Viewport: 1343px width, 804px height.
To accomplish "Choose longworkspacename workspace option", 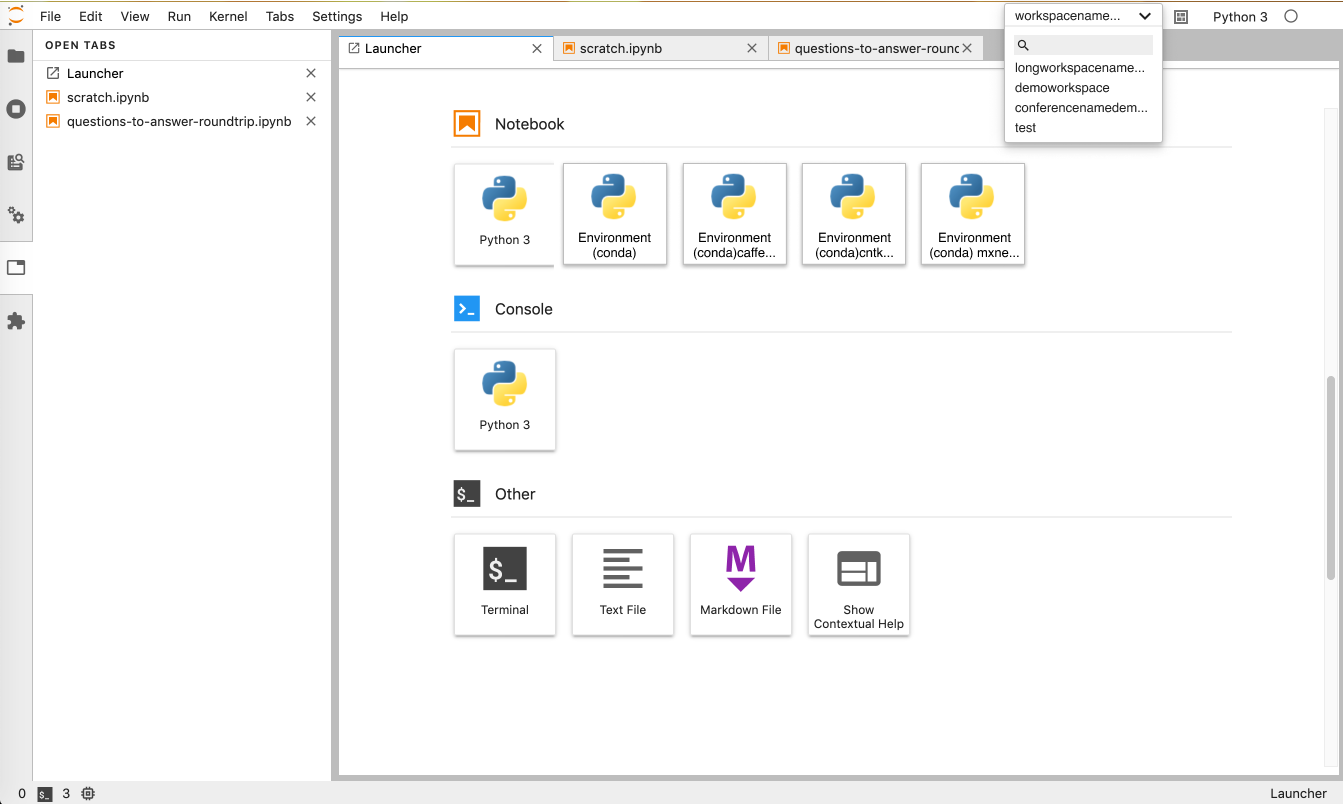I will pyautogui.click(x=1080, y=68).
